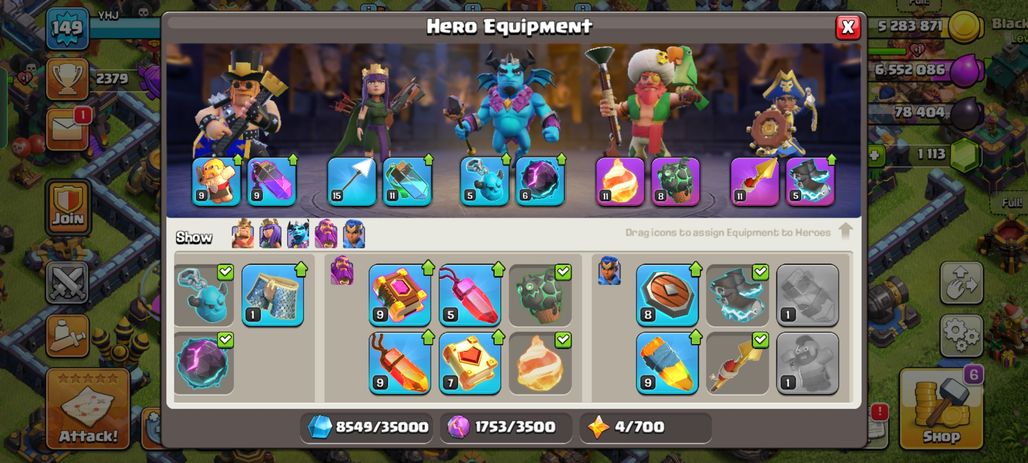Filter equipment by Barbarian King portrait
1028x463 pixels.
[243, 234]
